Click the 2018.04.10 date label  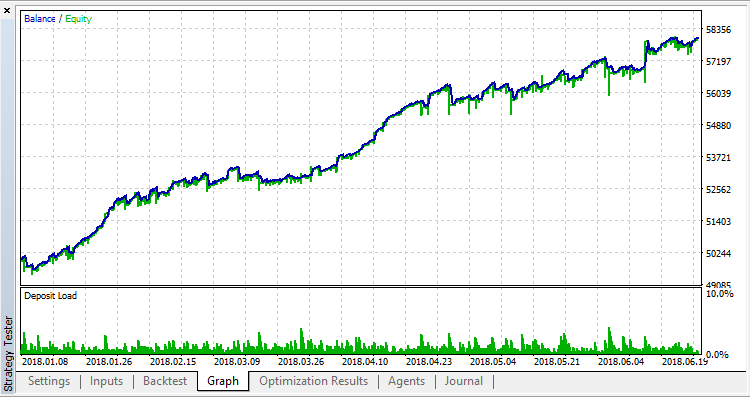click(365, 362)
